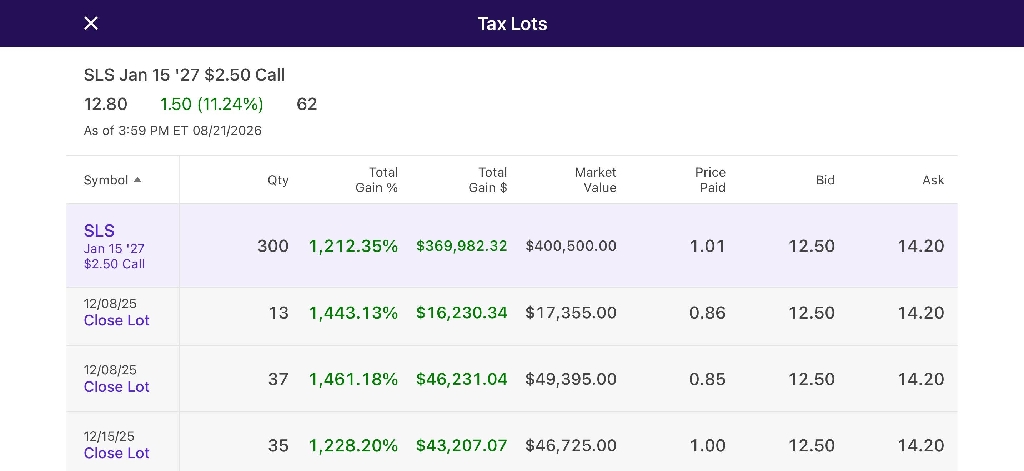Close Lot dated 12/15/25
Image resolution: width=1024 pixels, height=471 pixels.
116,453
